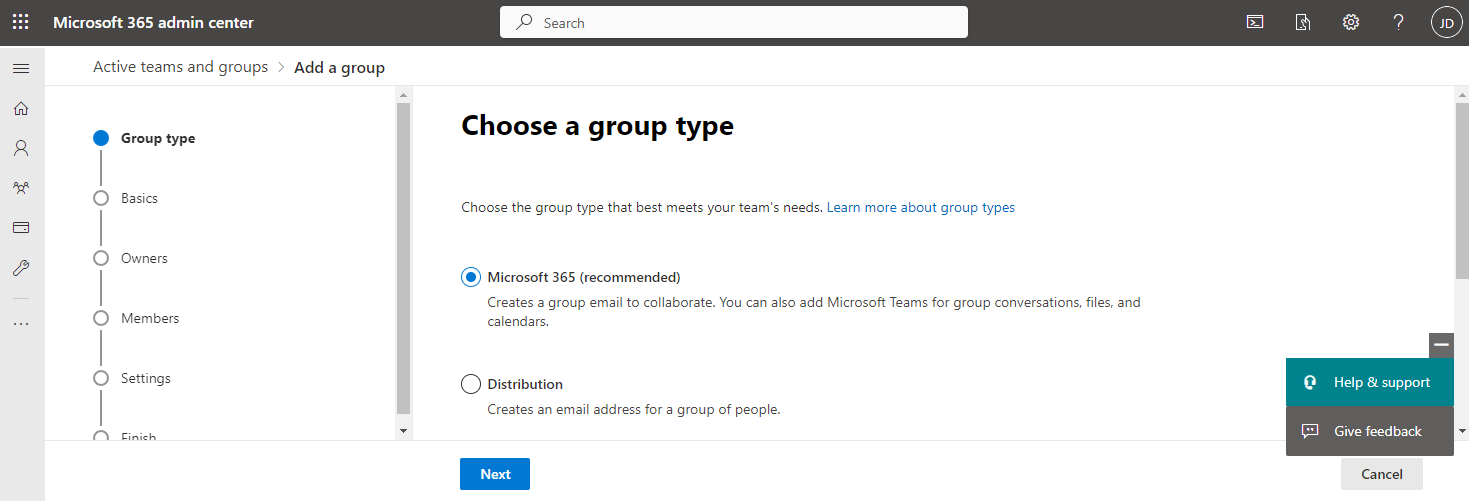This screenshot has height=501, width=1469.
Task: Click Cancel button
Action: click(1382, 474)
